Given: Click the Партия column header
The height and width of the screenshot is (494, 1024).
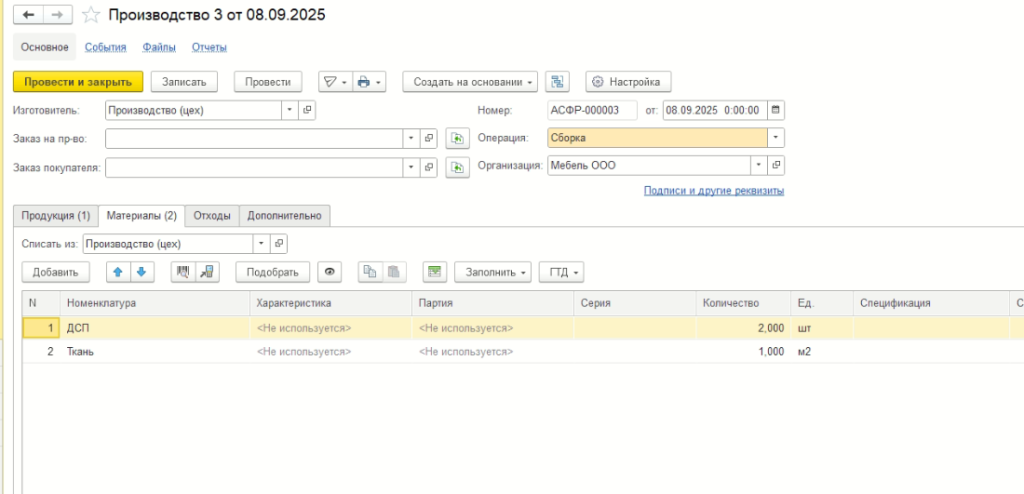Looking at the screenshot, I should point(492,303).
